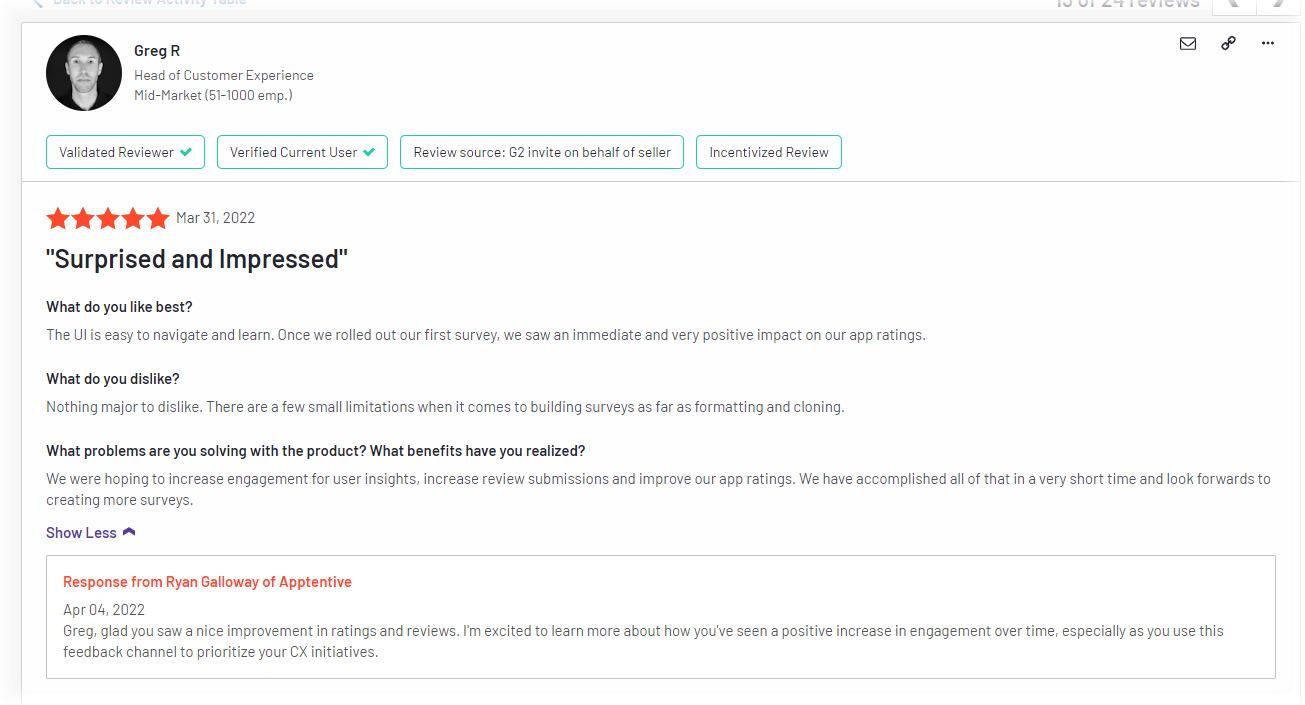Go to the previous review arrow
Screen dimensions: 1305x705
(1233, 4)
